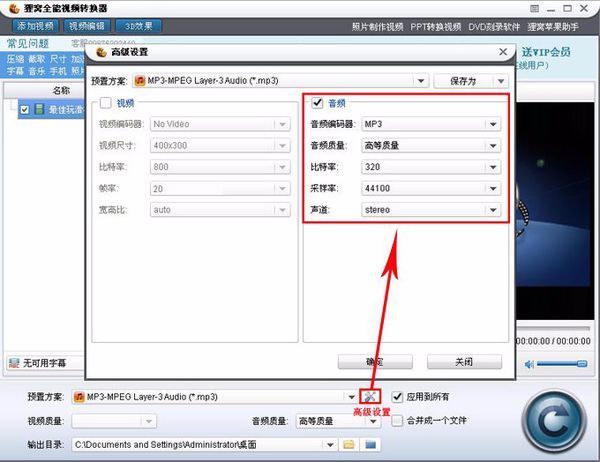Click the 视频尺寸 400x300 dropdown
600x462 pixels.
point(220,145)
